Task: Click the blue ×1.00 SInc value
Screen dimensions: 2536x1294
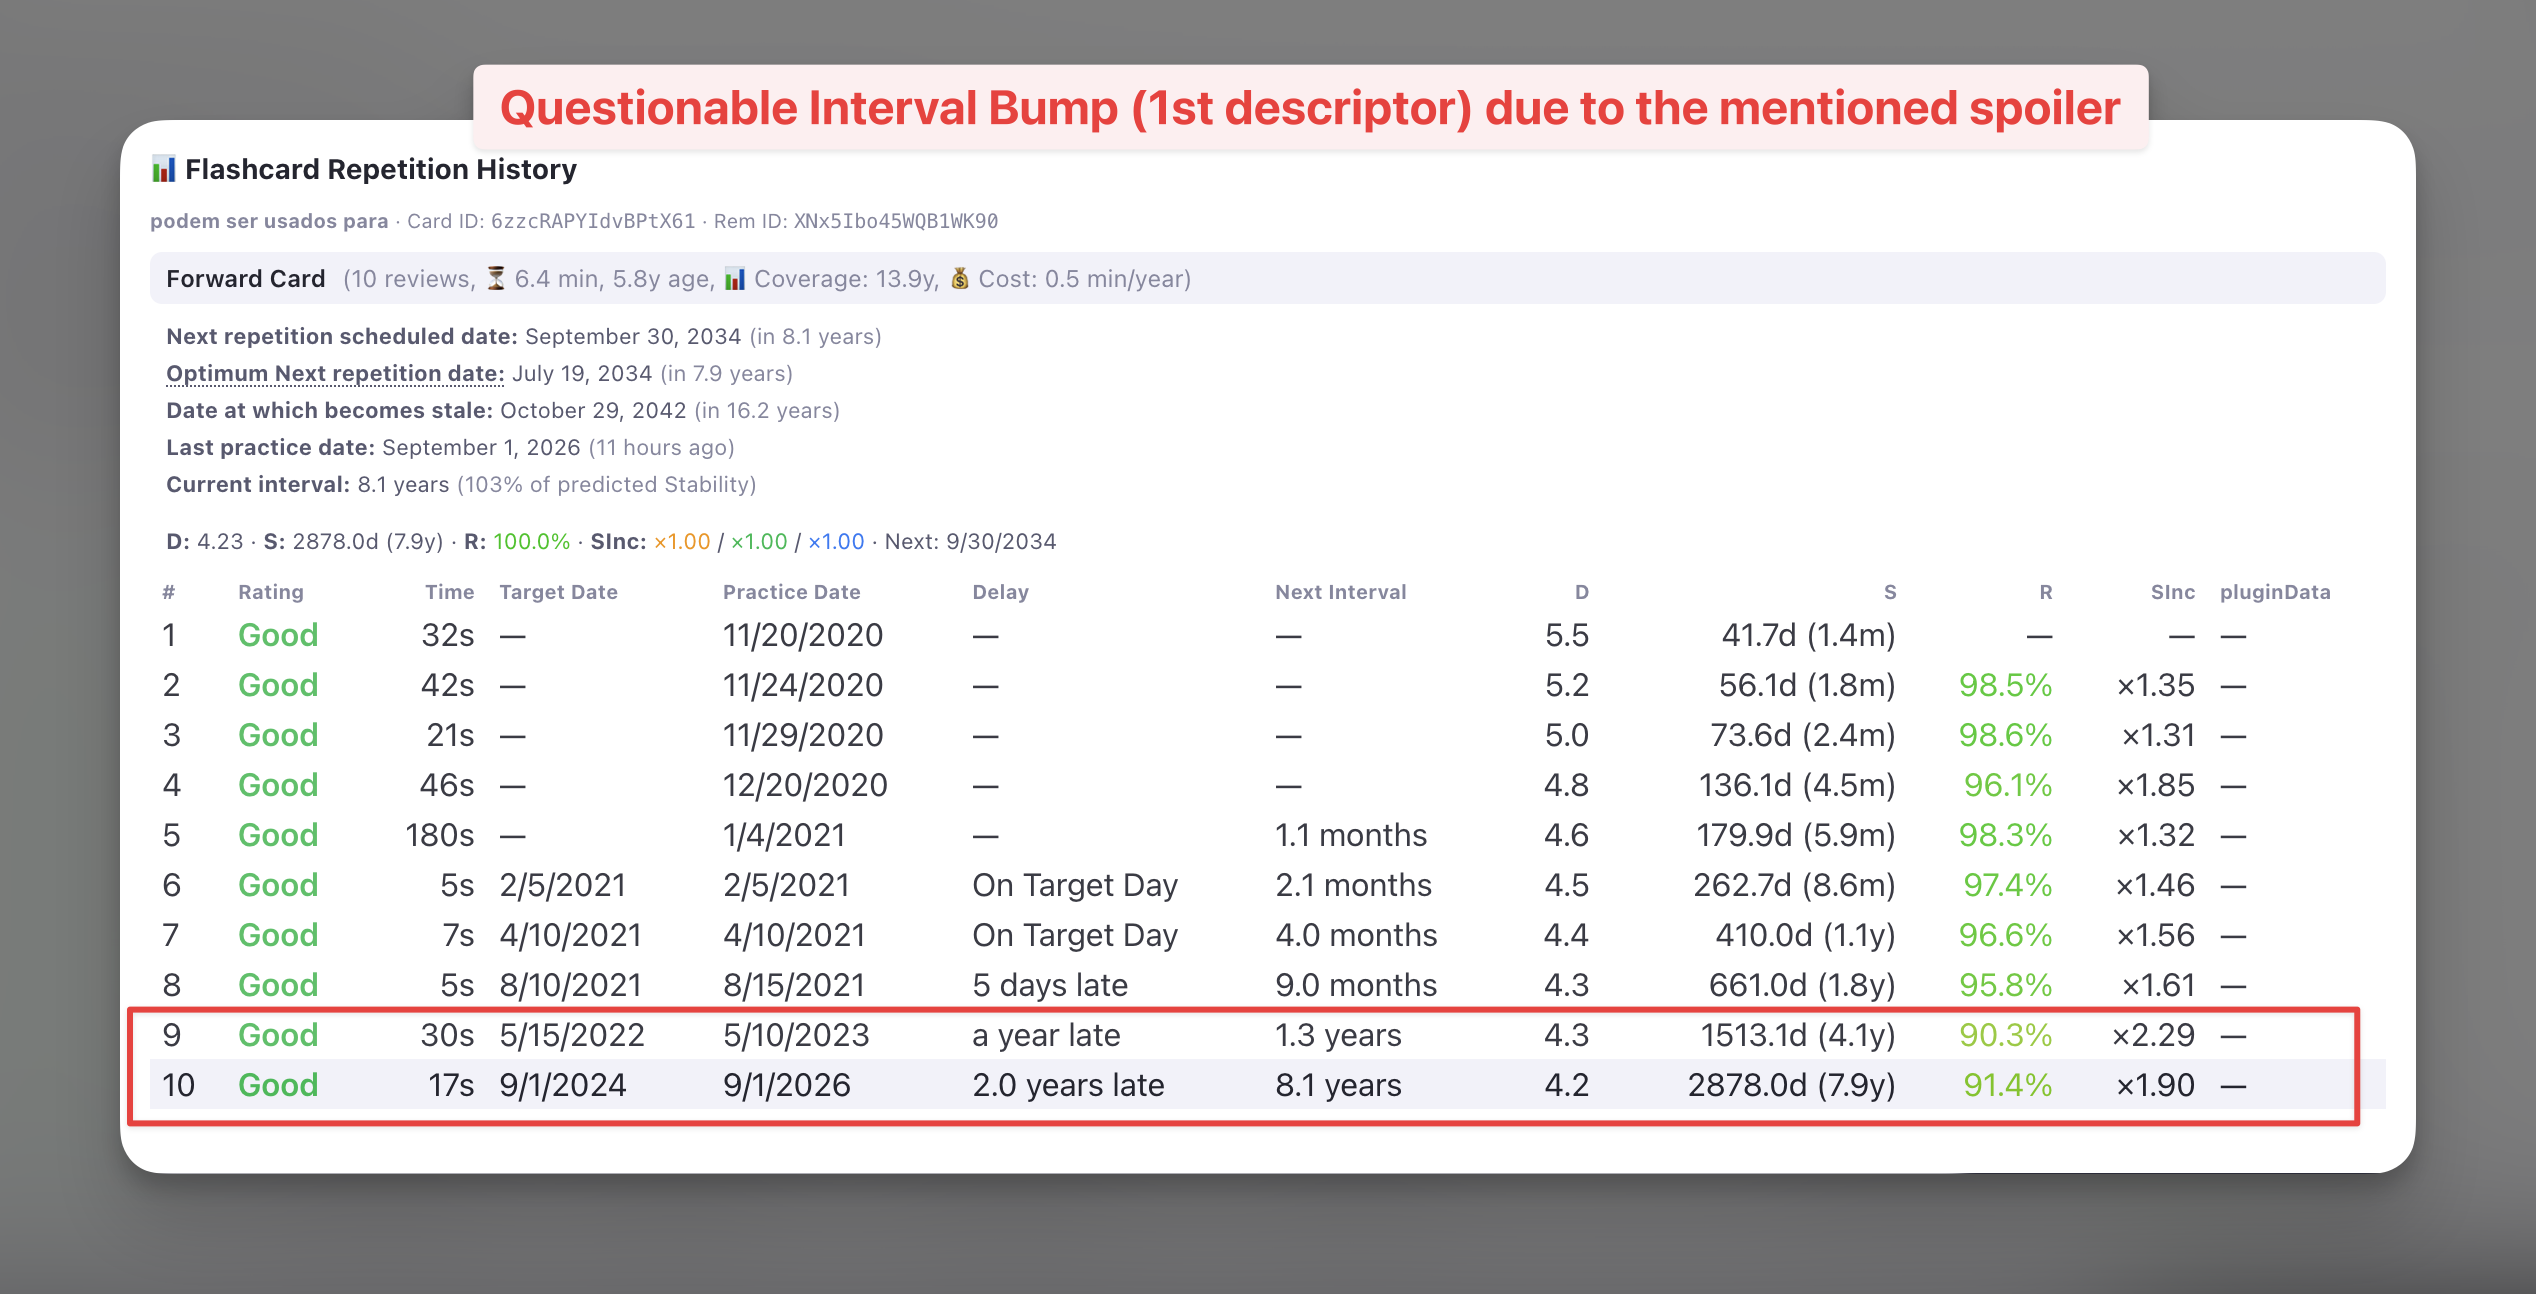Action: point(836,542)
